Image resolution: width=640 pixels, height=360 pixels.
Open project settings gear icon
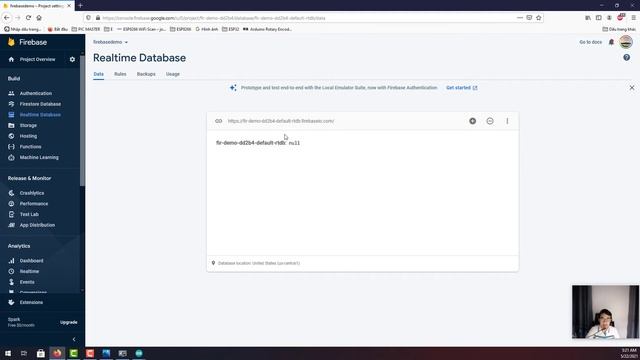(x=72, y=60)
